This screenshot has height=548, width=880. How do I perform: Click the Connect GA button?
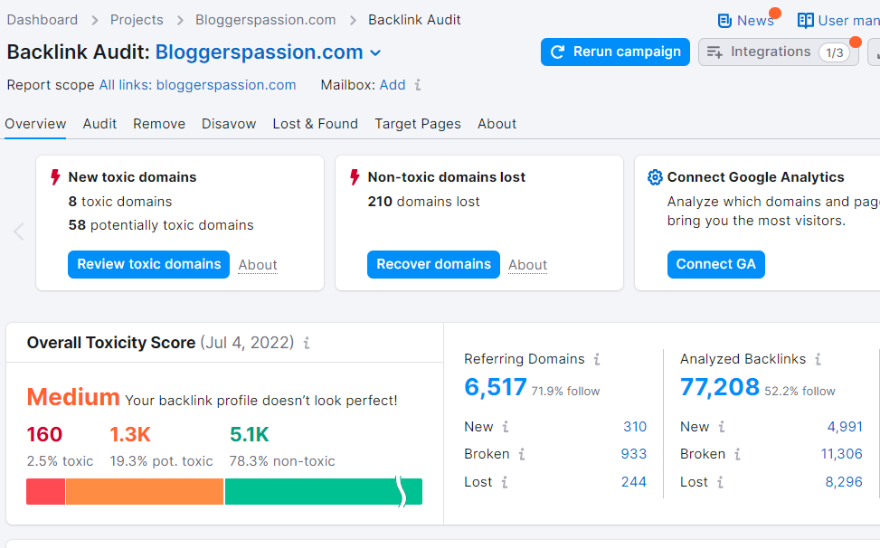(716, 264)
